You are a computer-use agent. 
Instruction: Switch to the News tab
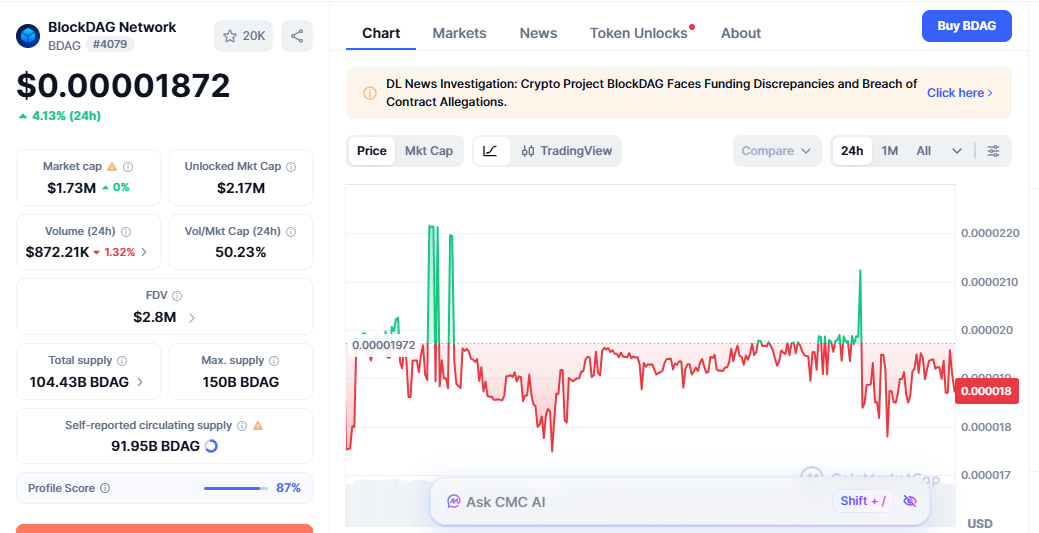click(538, 33)
